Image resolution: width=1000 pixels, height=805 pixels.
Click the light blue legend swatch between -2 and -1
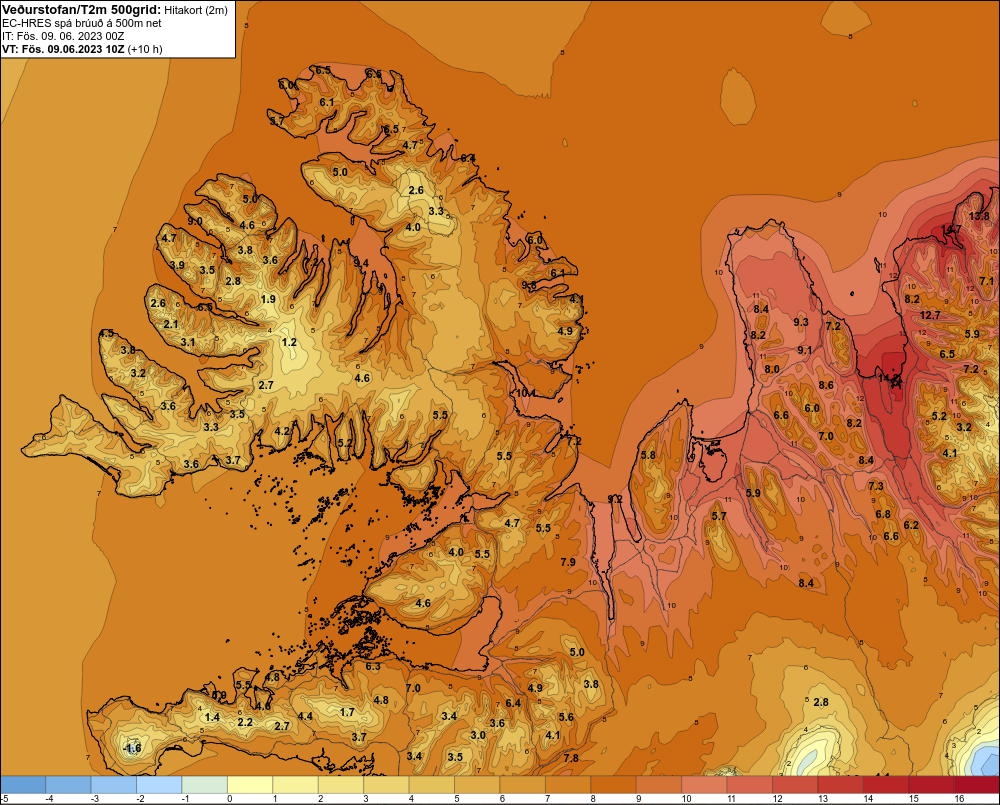[159, 785]
